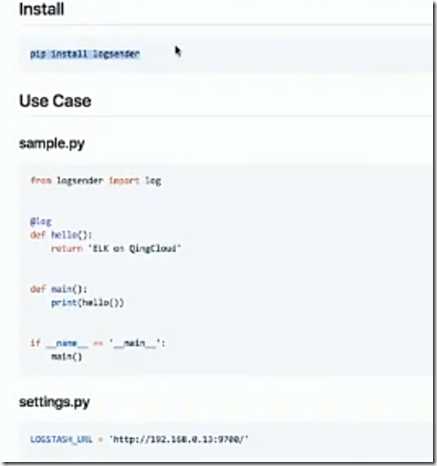The image size is (437, 466).
Task: Click the Use Case heading
Action: (x=55, y=101)
